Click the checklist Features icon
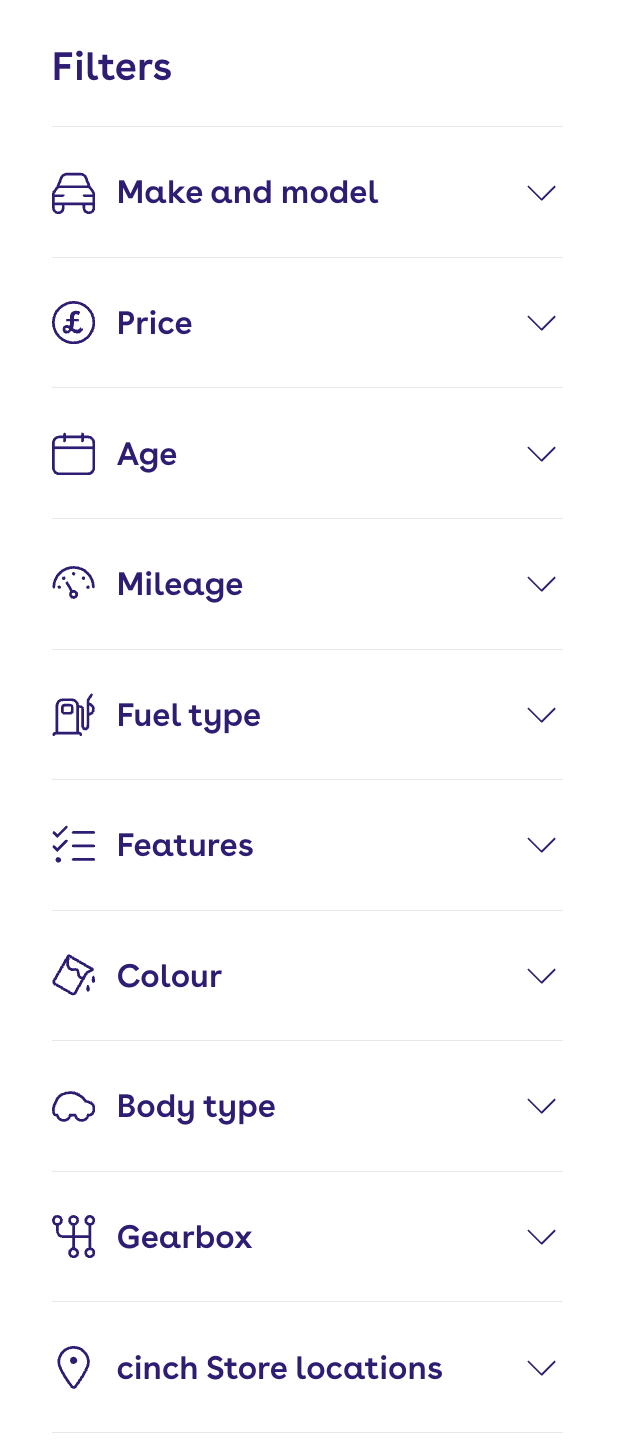Viewport: 632px width, 1456px height. 73,845
